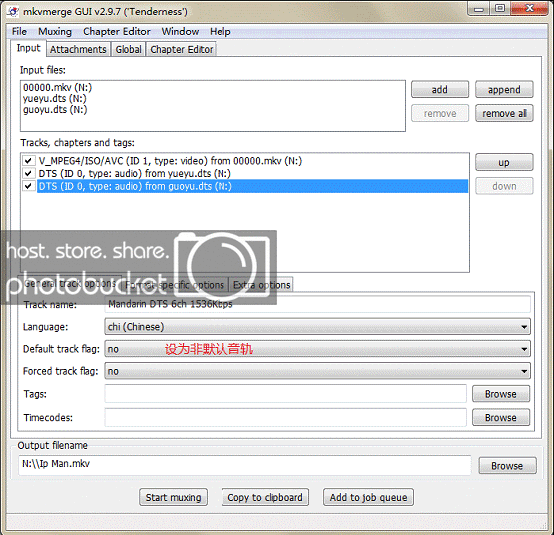Switch to the Attachments tab

78,49
